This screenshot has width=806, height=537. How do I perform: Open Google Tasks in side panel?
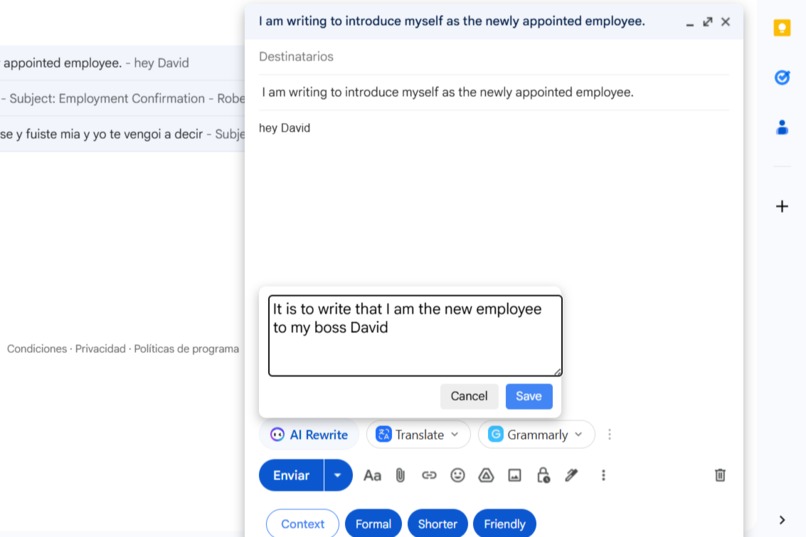[x=782, y=78]
